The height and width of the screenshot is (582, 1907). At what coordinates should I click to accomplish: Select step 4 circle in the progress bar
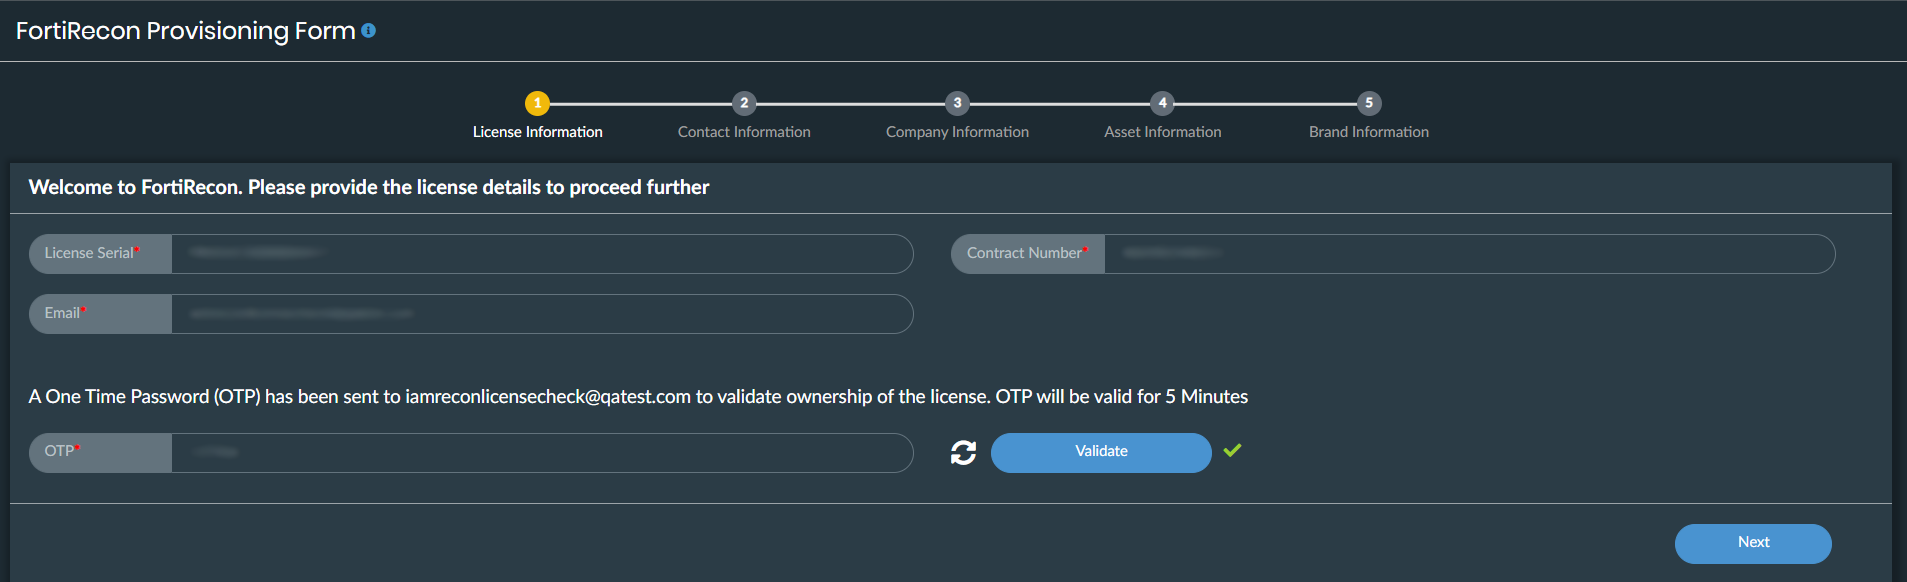coord(1162,103)
